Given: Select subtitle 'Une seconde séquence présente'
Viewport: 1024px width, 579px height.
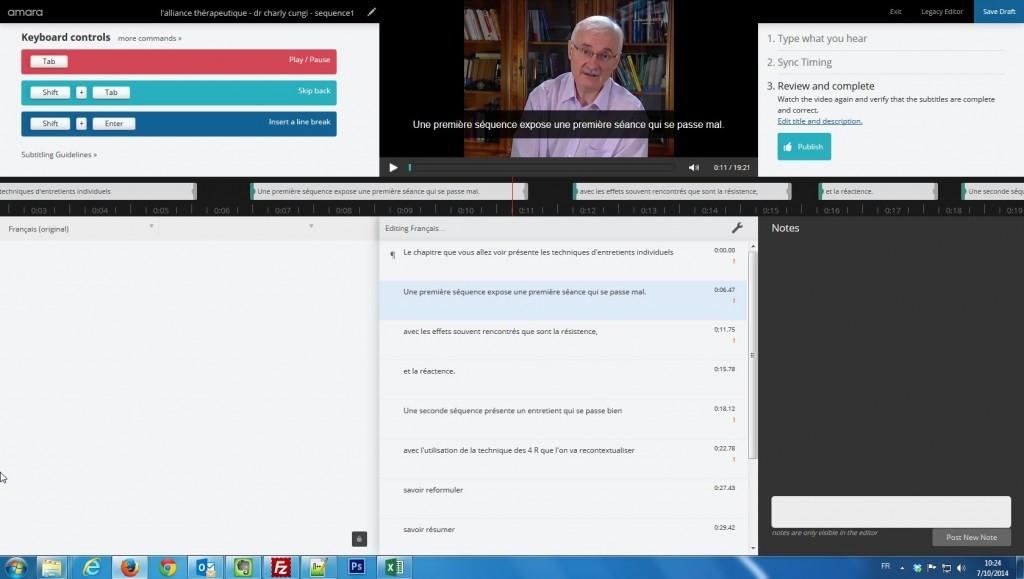Looking at the screenshot, I should (563, 419).
